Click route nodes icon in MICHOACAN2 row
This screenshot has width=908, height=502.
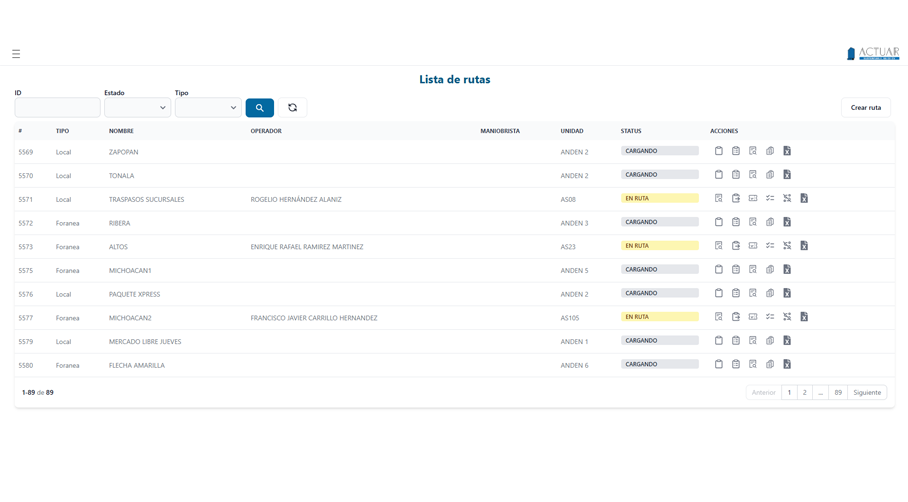coord(787,317)
